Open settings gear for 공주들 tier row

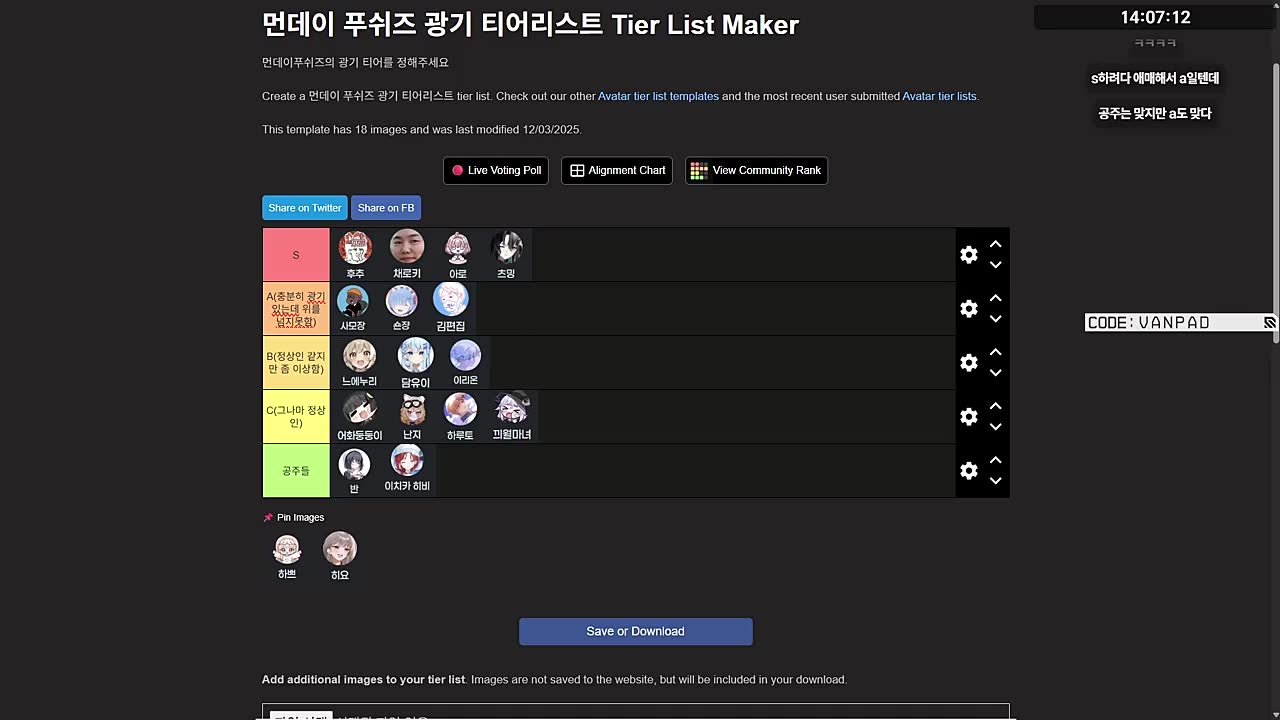[968, 471]
